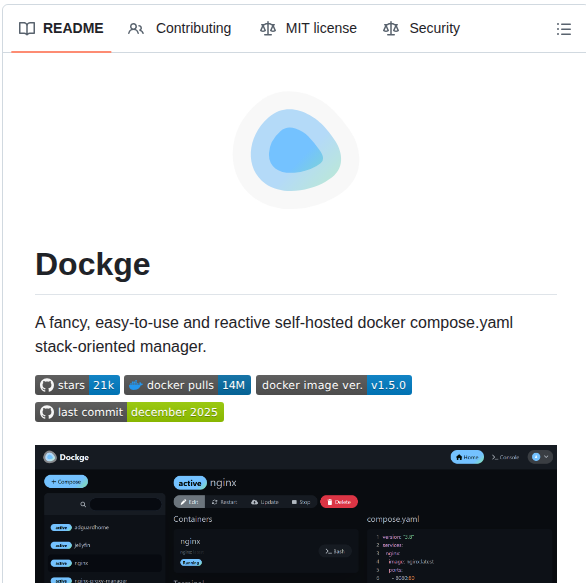Viewport: 586px width, 583px height.
Task: Click the + Compose button in screenshot
Action: click(66, 482)
